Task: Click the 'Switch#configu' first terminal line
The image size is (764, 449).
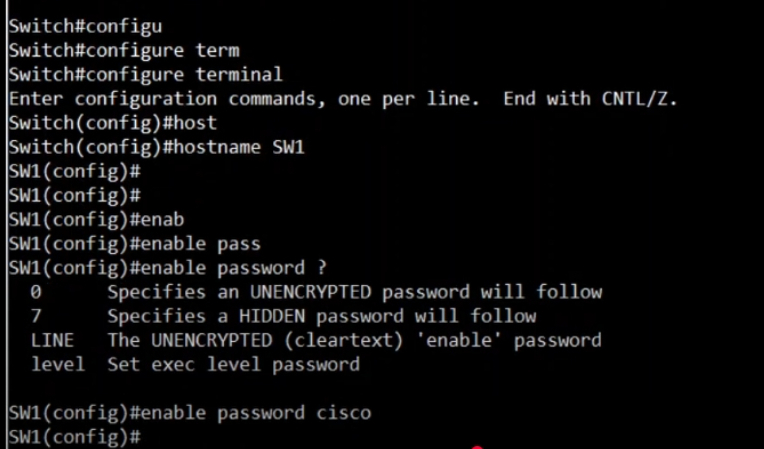Action: (85, 26)
